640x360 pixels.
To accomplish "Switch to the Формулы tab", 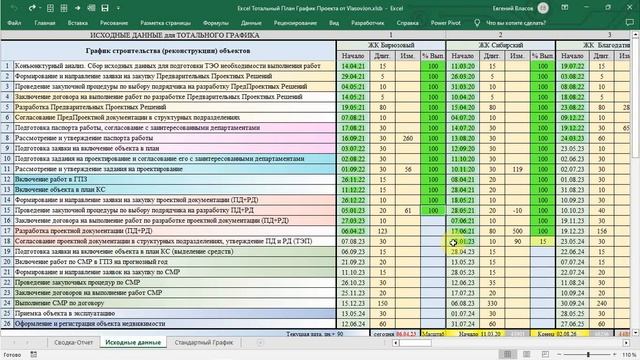I will 216,23.
